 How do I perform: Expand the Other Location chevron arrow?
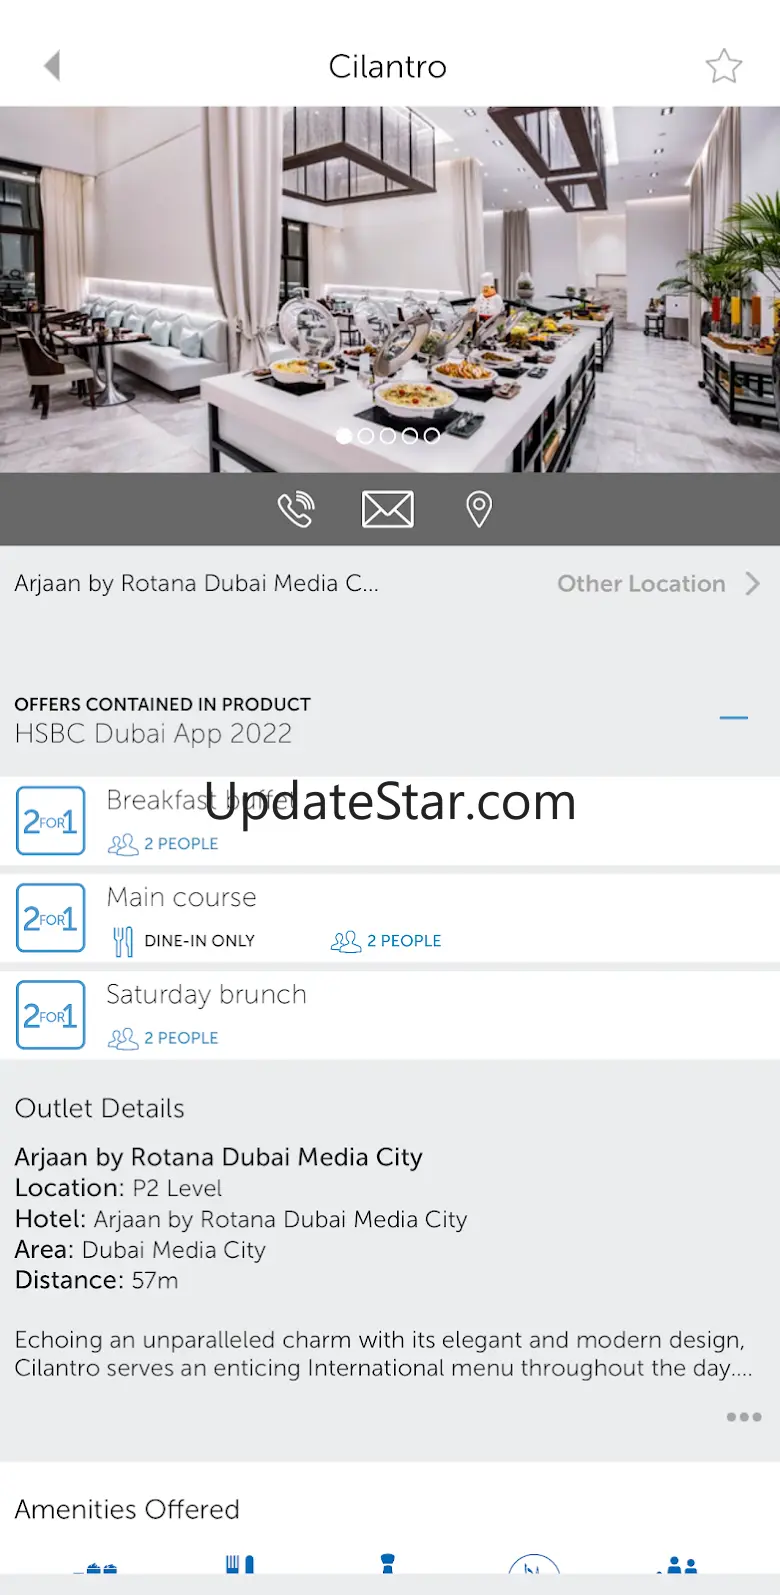point(753,584)
